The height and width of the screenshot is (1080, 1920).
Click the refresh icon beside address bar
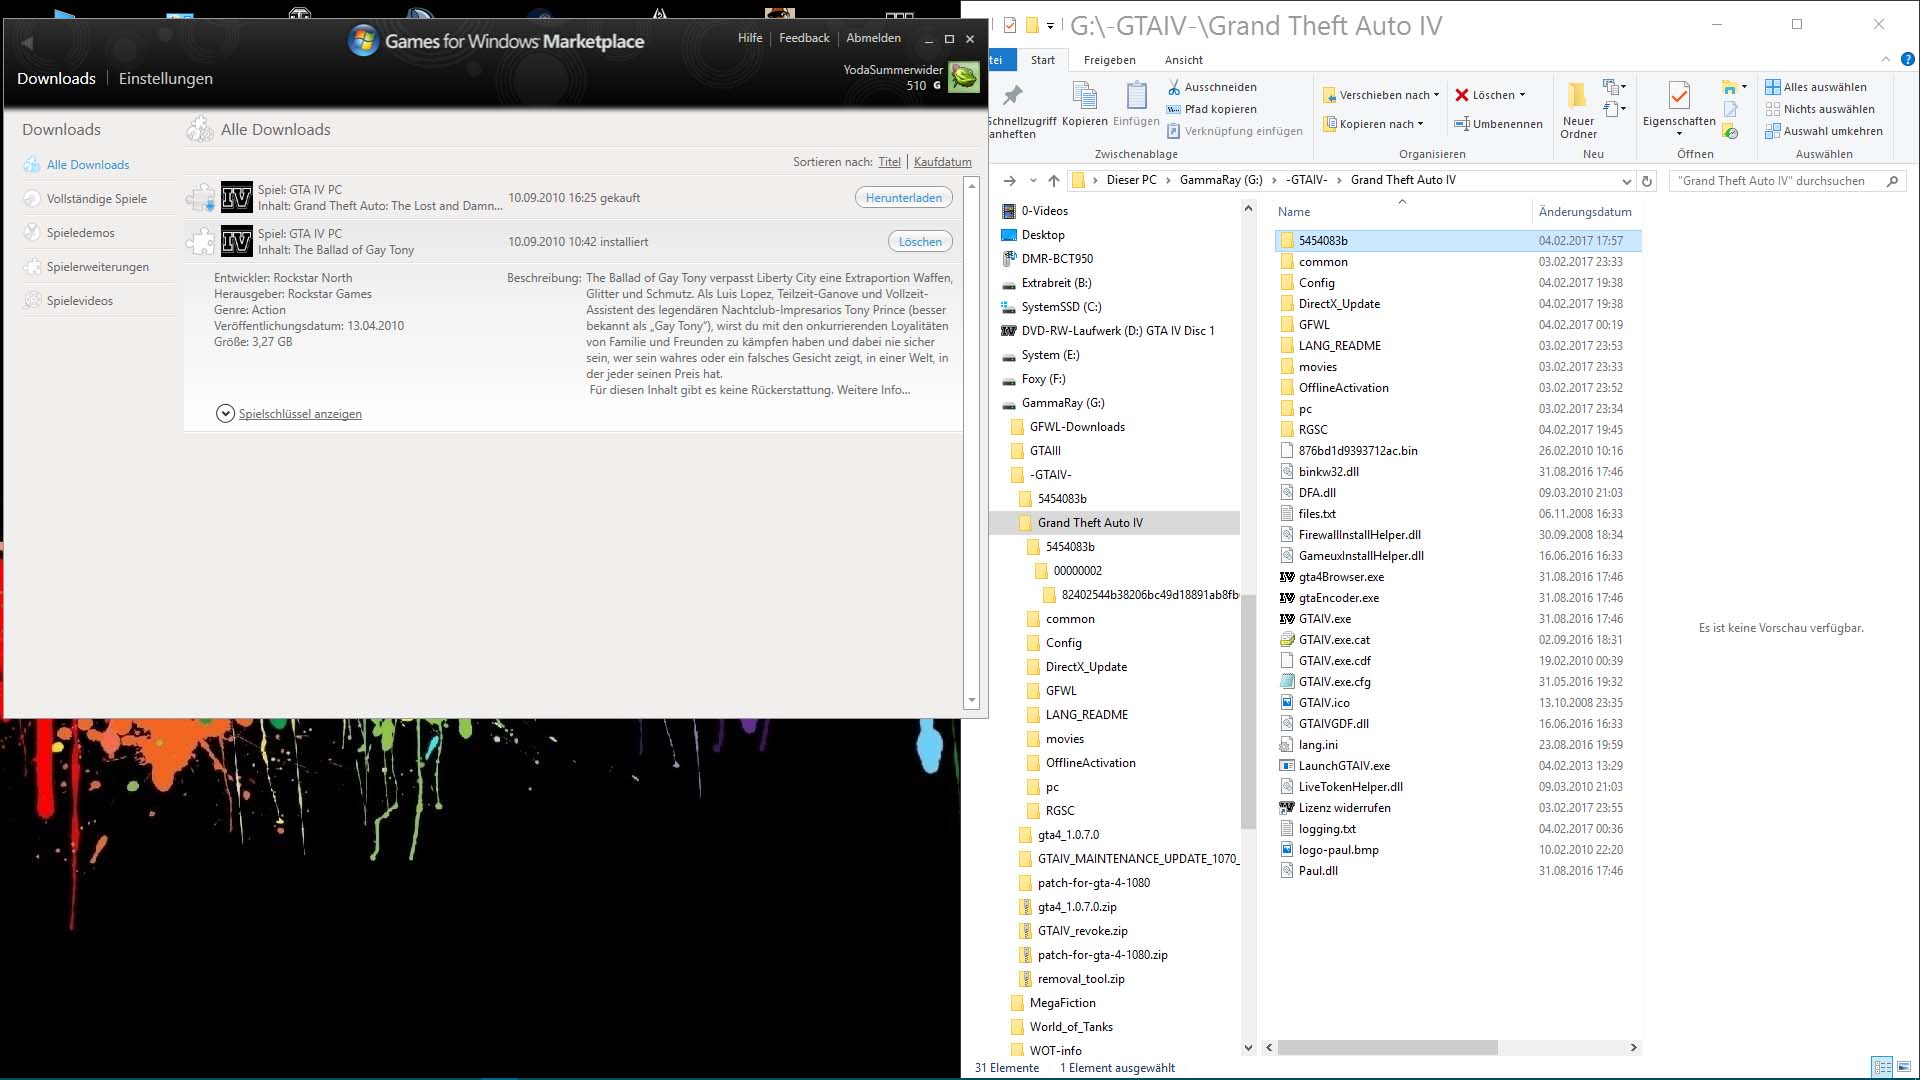(1647, 181)
